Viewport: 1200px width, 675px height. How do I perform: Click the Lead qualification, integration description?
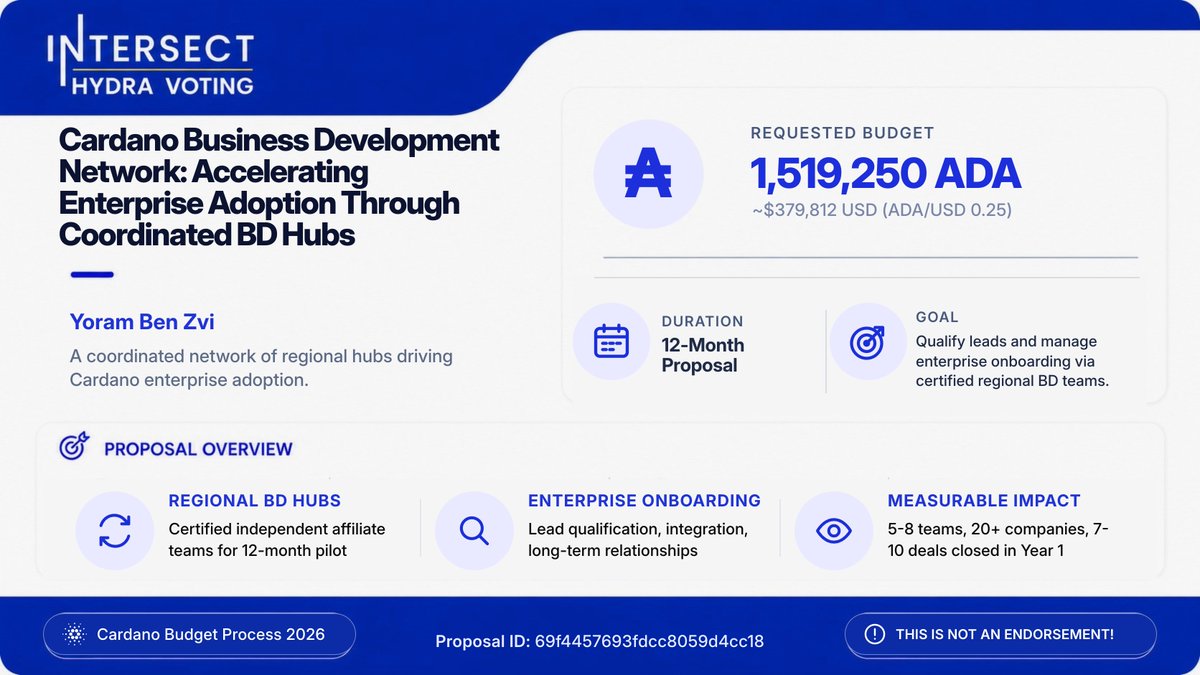[638, 540]
